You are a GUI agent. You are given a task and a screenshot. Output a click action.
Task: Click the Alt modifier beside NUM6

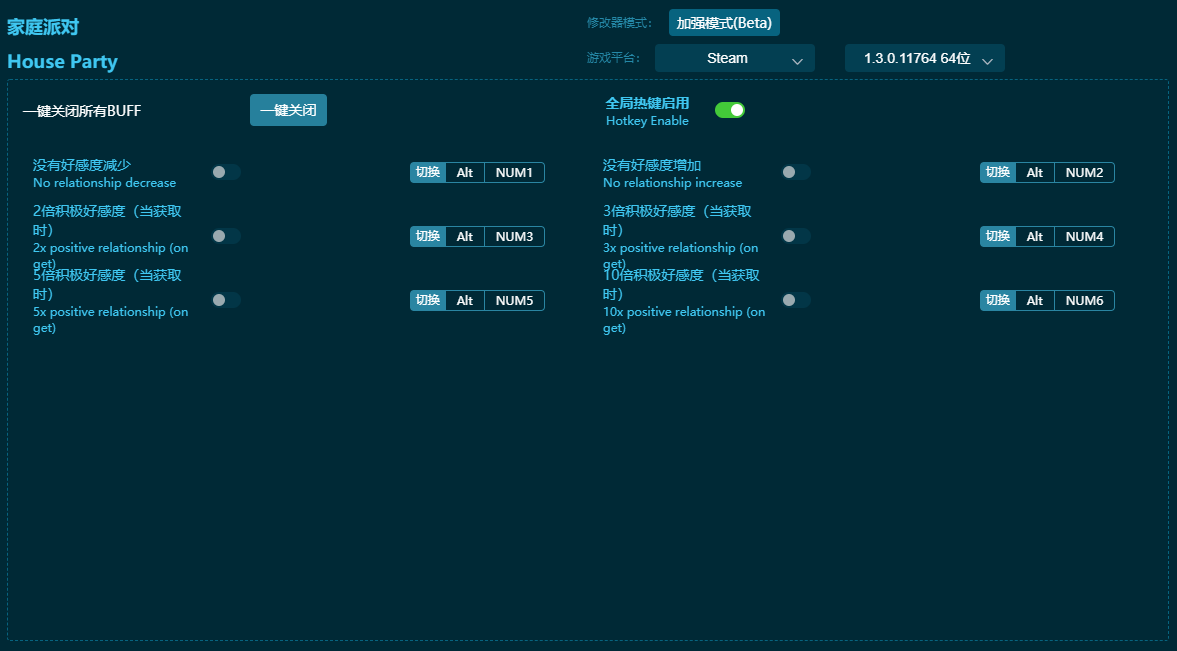[x=1035, y=300]
